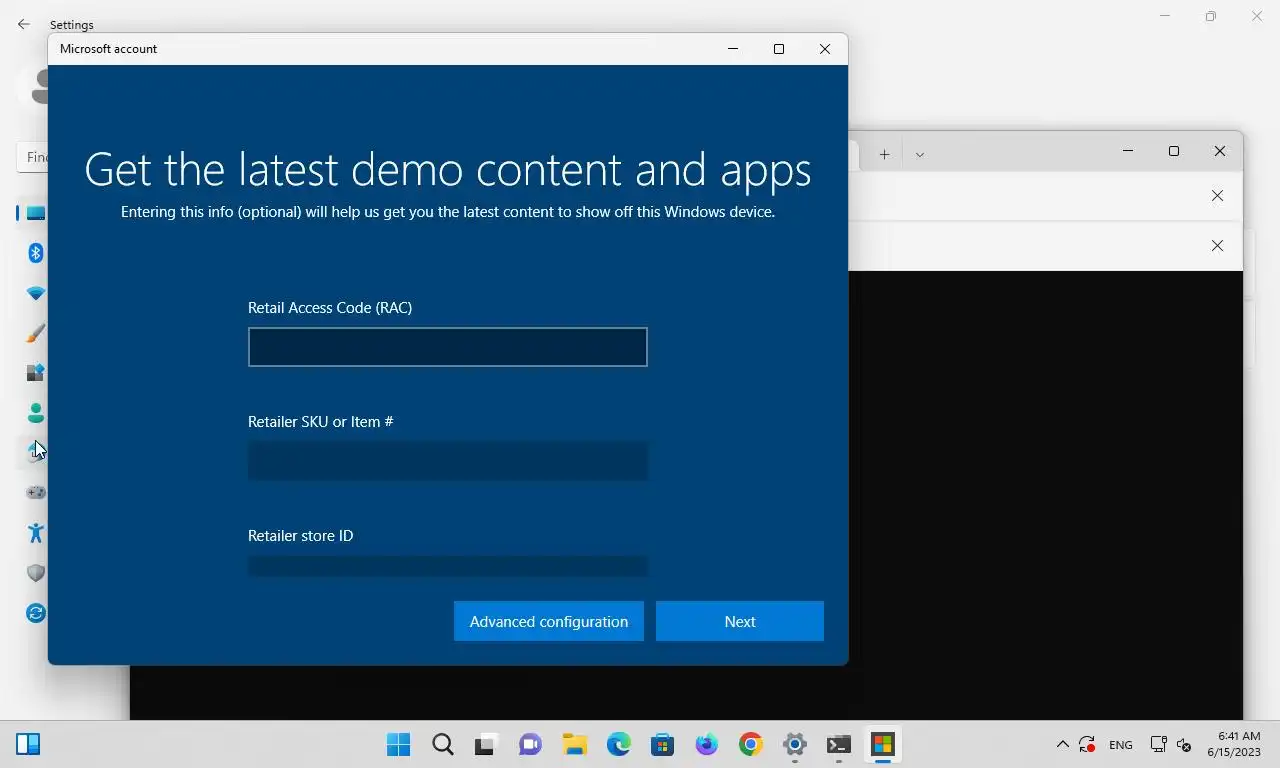Close the Terminal window
This screenshot has height=768, width=1280.
coord(1220,151)
